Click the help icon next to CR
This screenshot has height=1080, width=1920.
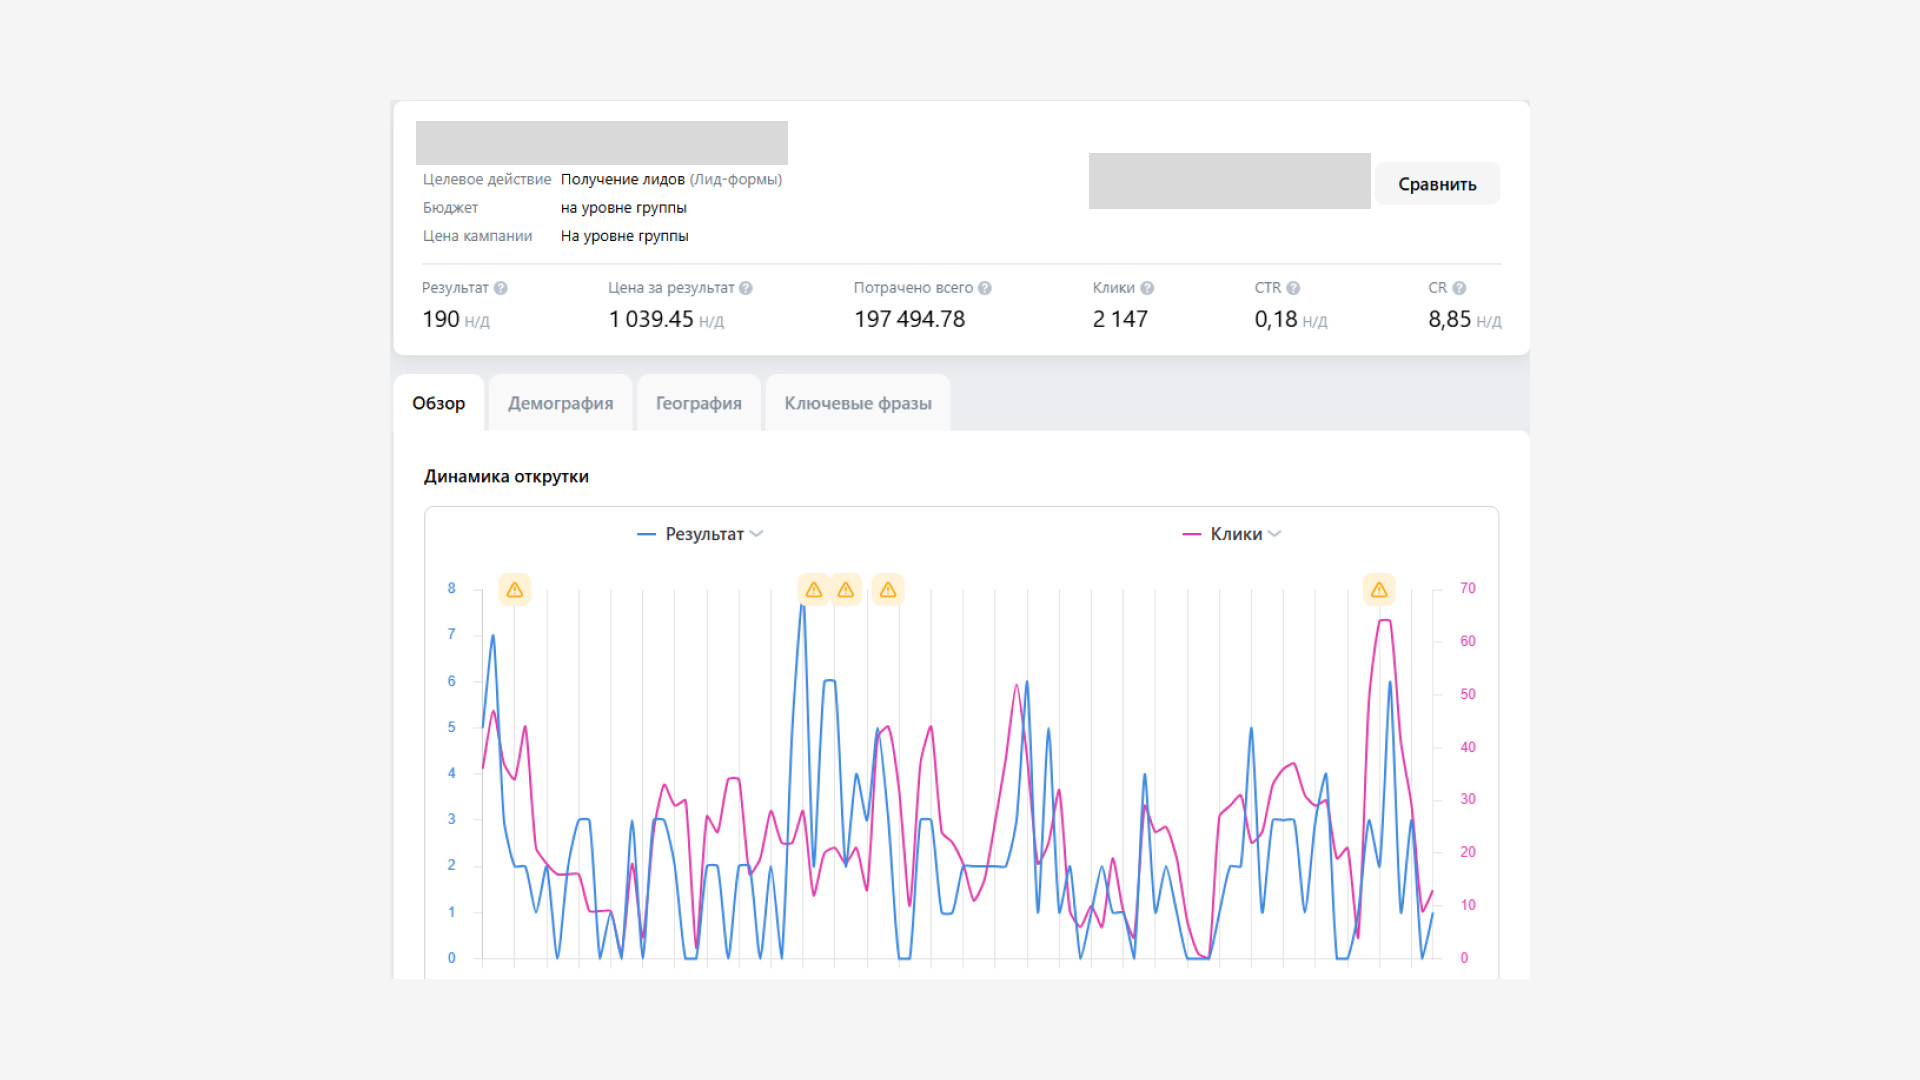[x=1459, y=288]
